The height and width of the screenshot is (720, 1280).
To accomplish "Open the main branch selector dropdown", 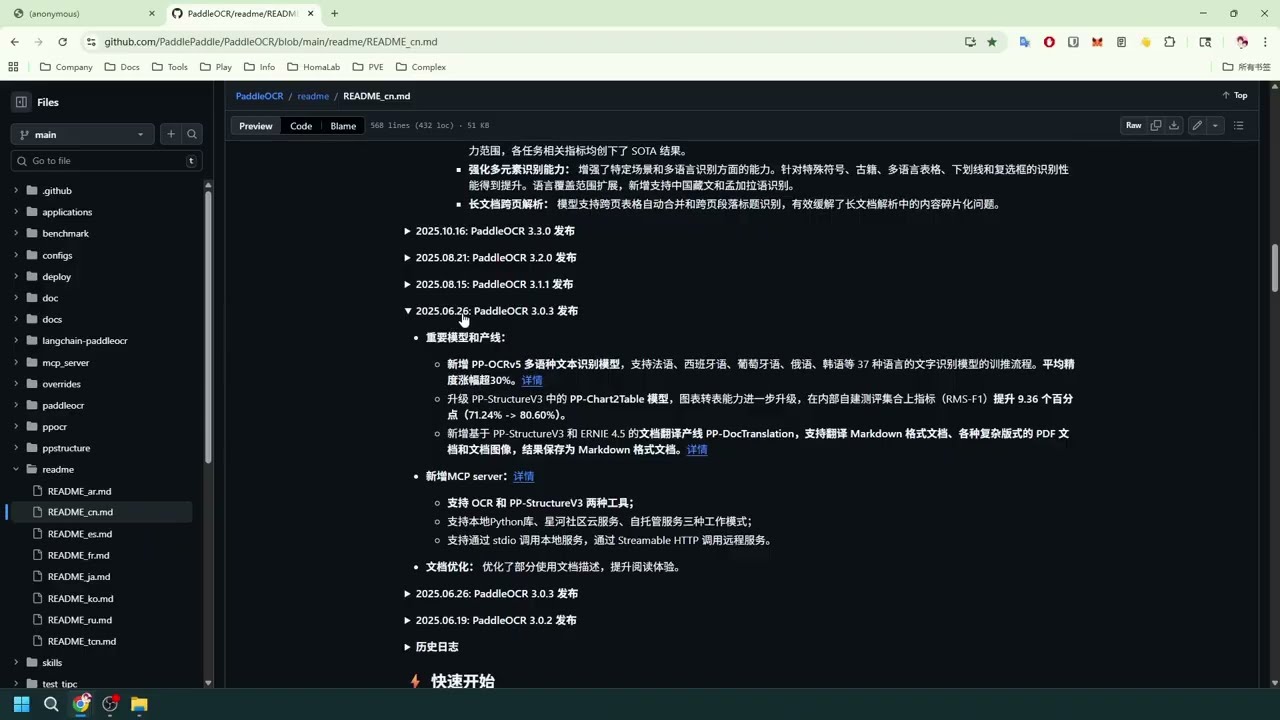I will 84,134.
